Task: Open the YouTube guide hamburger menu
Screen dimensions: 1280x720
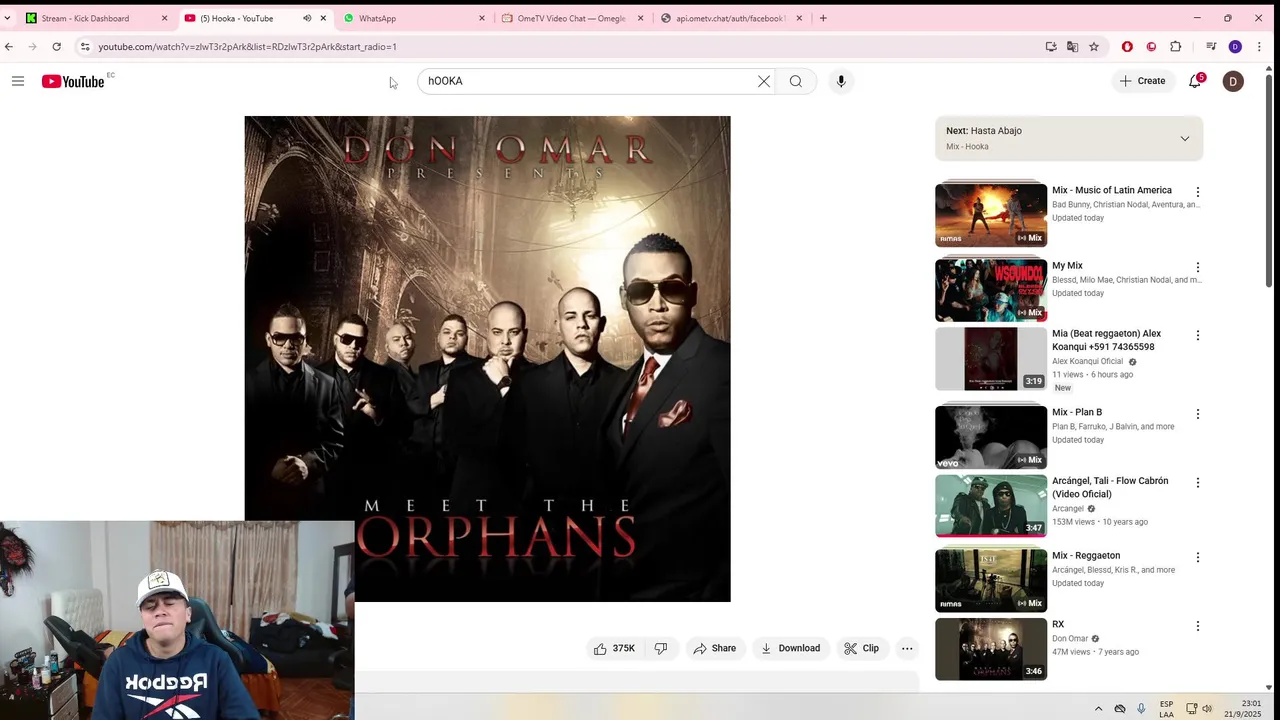Action: point(18,81)
